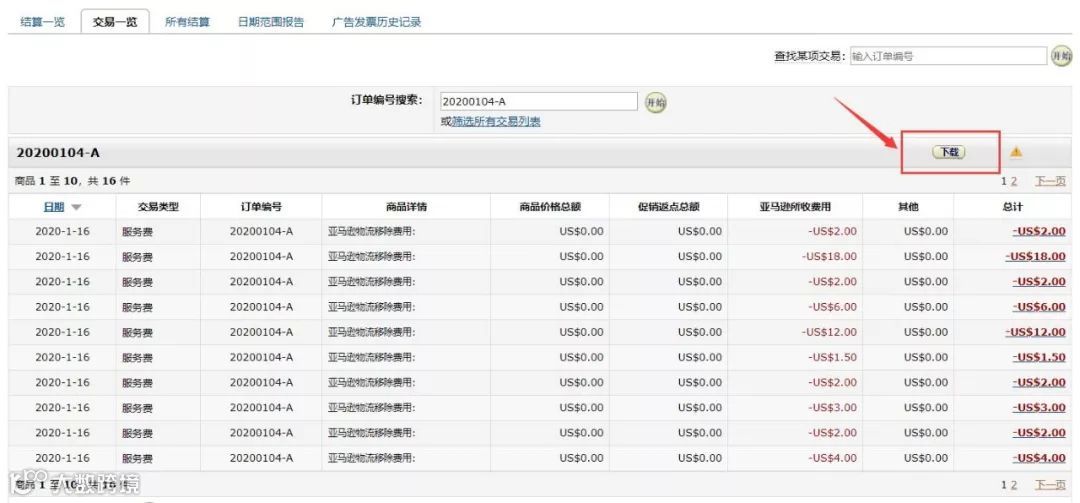The height and width of the screenshot is (503, 1080).
Task: Click the 商品价格总额 column header
Action: [550, 207]
